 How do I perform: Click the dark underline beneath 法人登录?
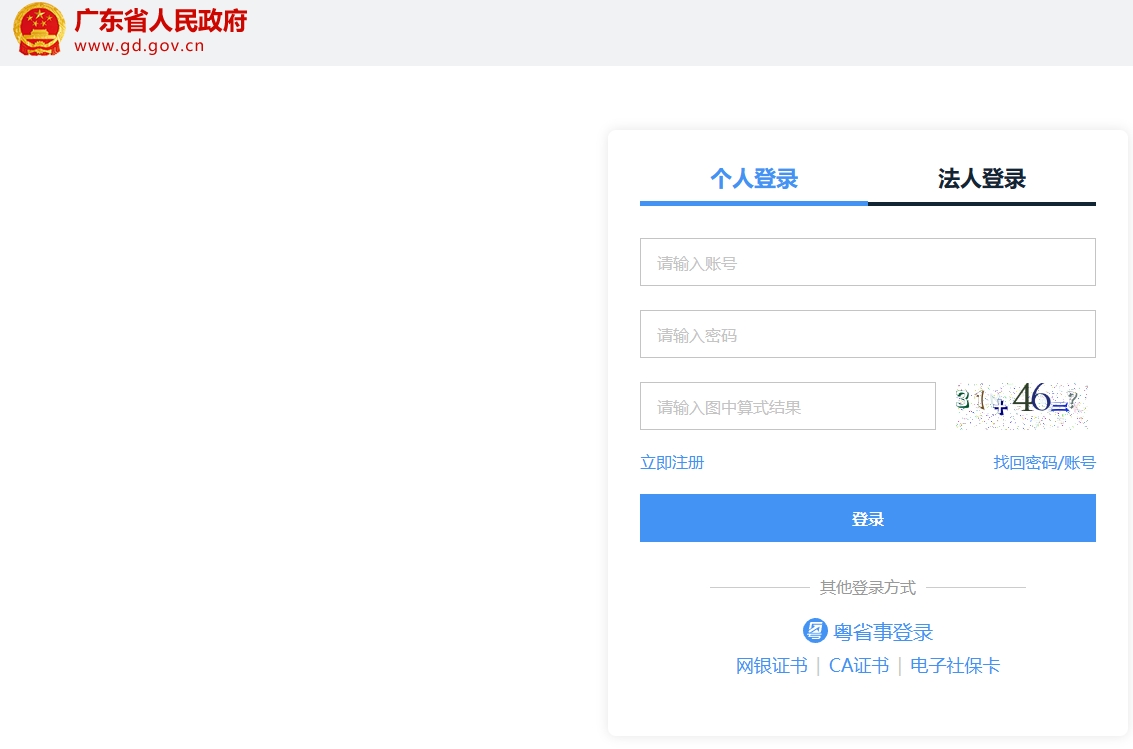tap(982, 204)
